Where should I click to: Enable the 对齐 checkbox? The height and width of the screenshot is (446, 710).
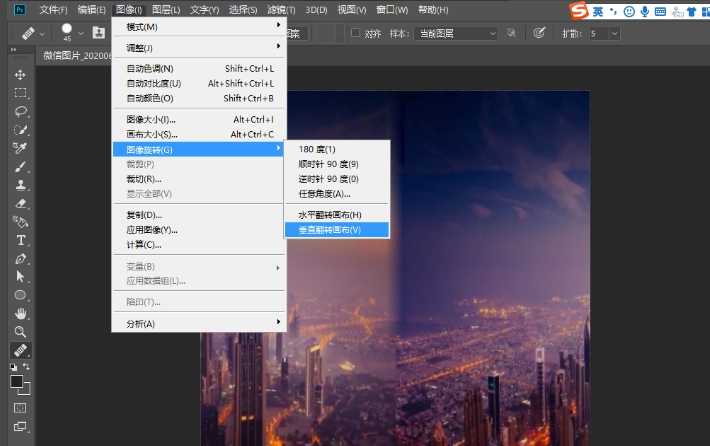pos(356,33)
